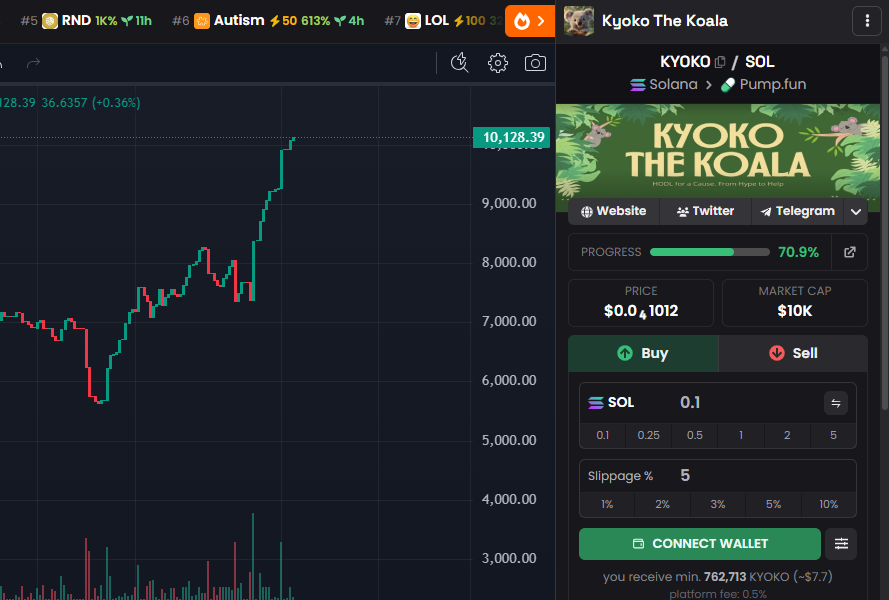Expand more social links chevron

[x=856, y=212]
